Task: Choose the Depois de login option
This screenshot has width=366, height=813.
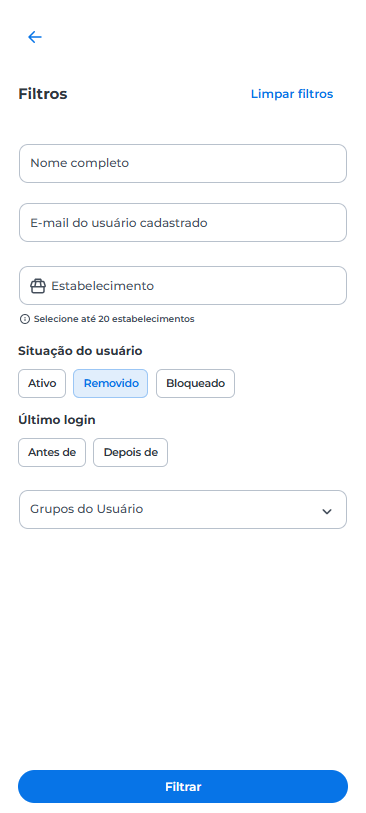Action: [131, 452]
